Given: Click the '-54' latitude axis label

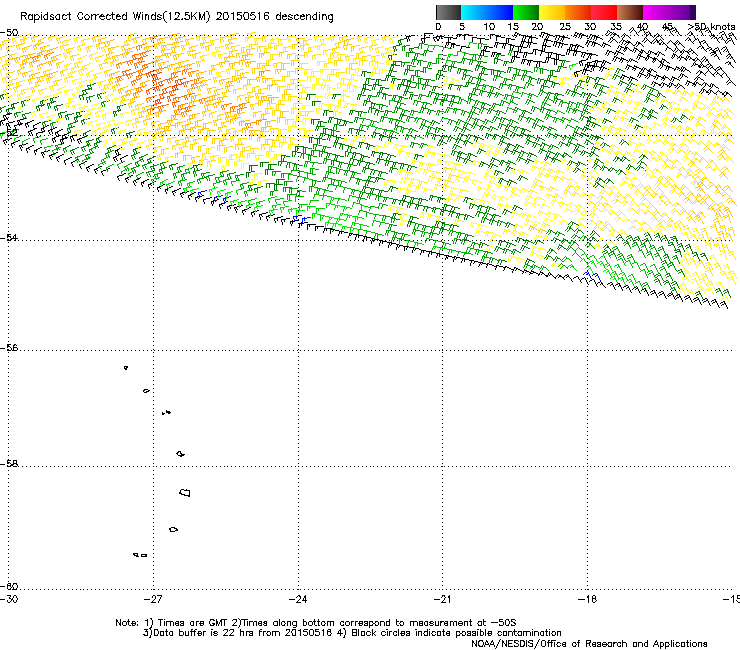Looking at the screenshot, I should pyautogui.click(x=9, y=237).
